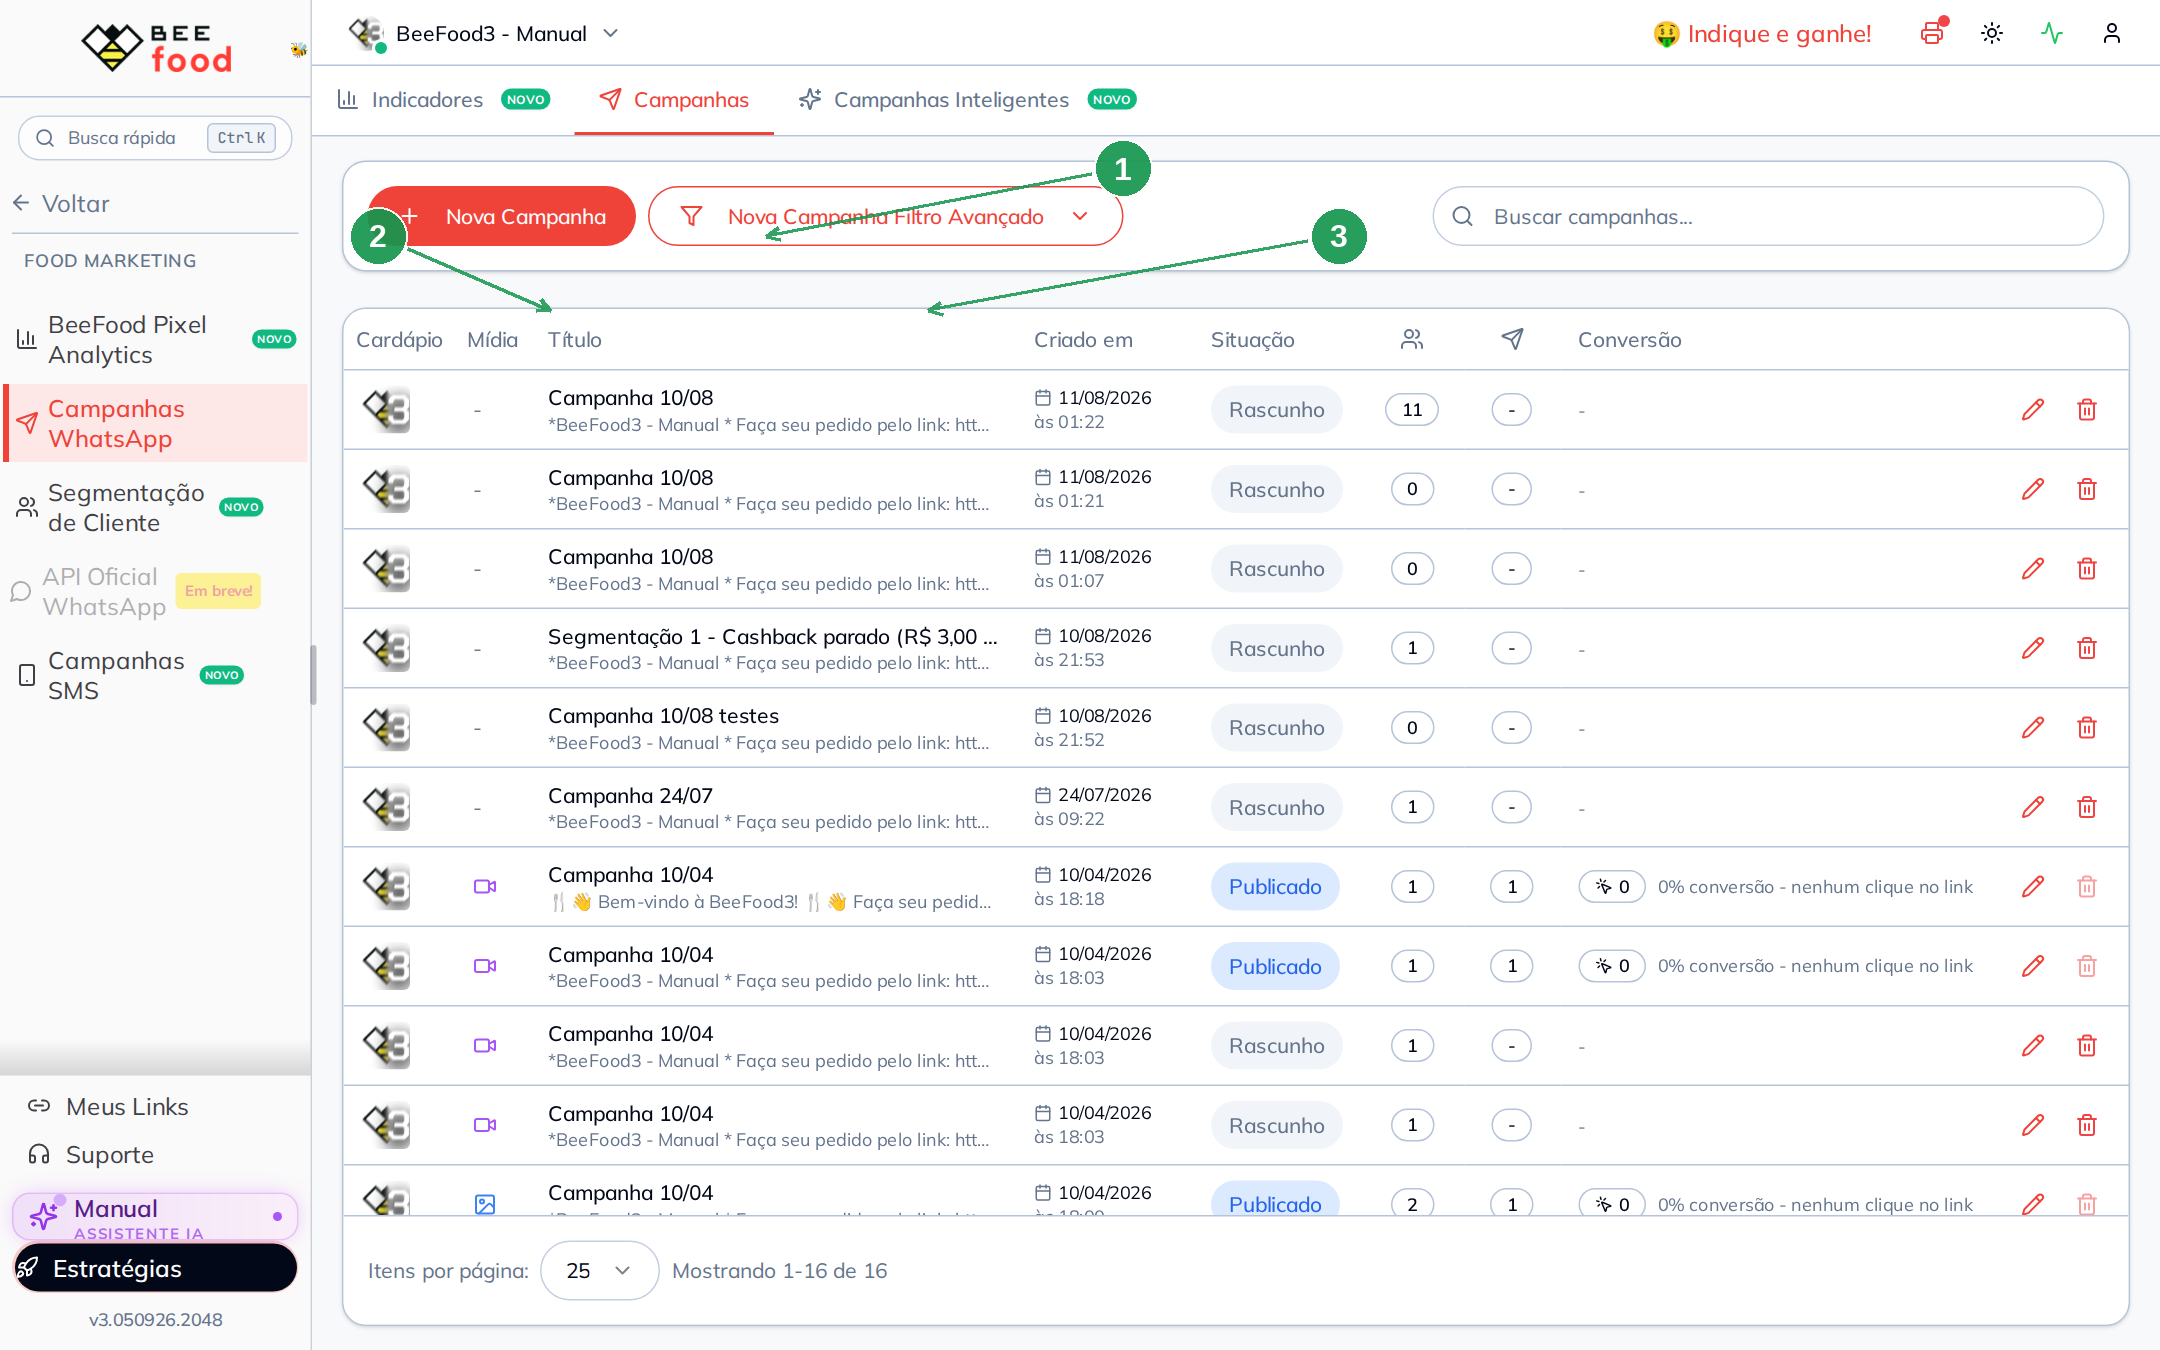The image size is (2160, 1350).
Task: Open the user profile icon
Action: pos(2112,33)
